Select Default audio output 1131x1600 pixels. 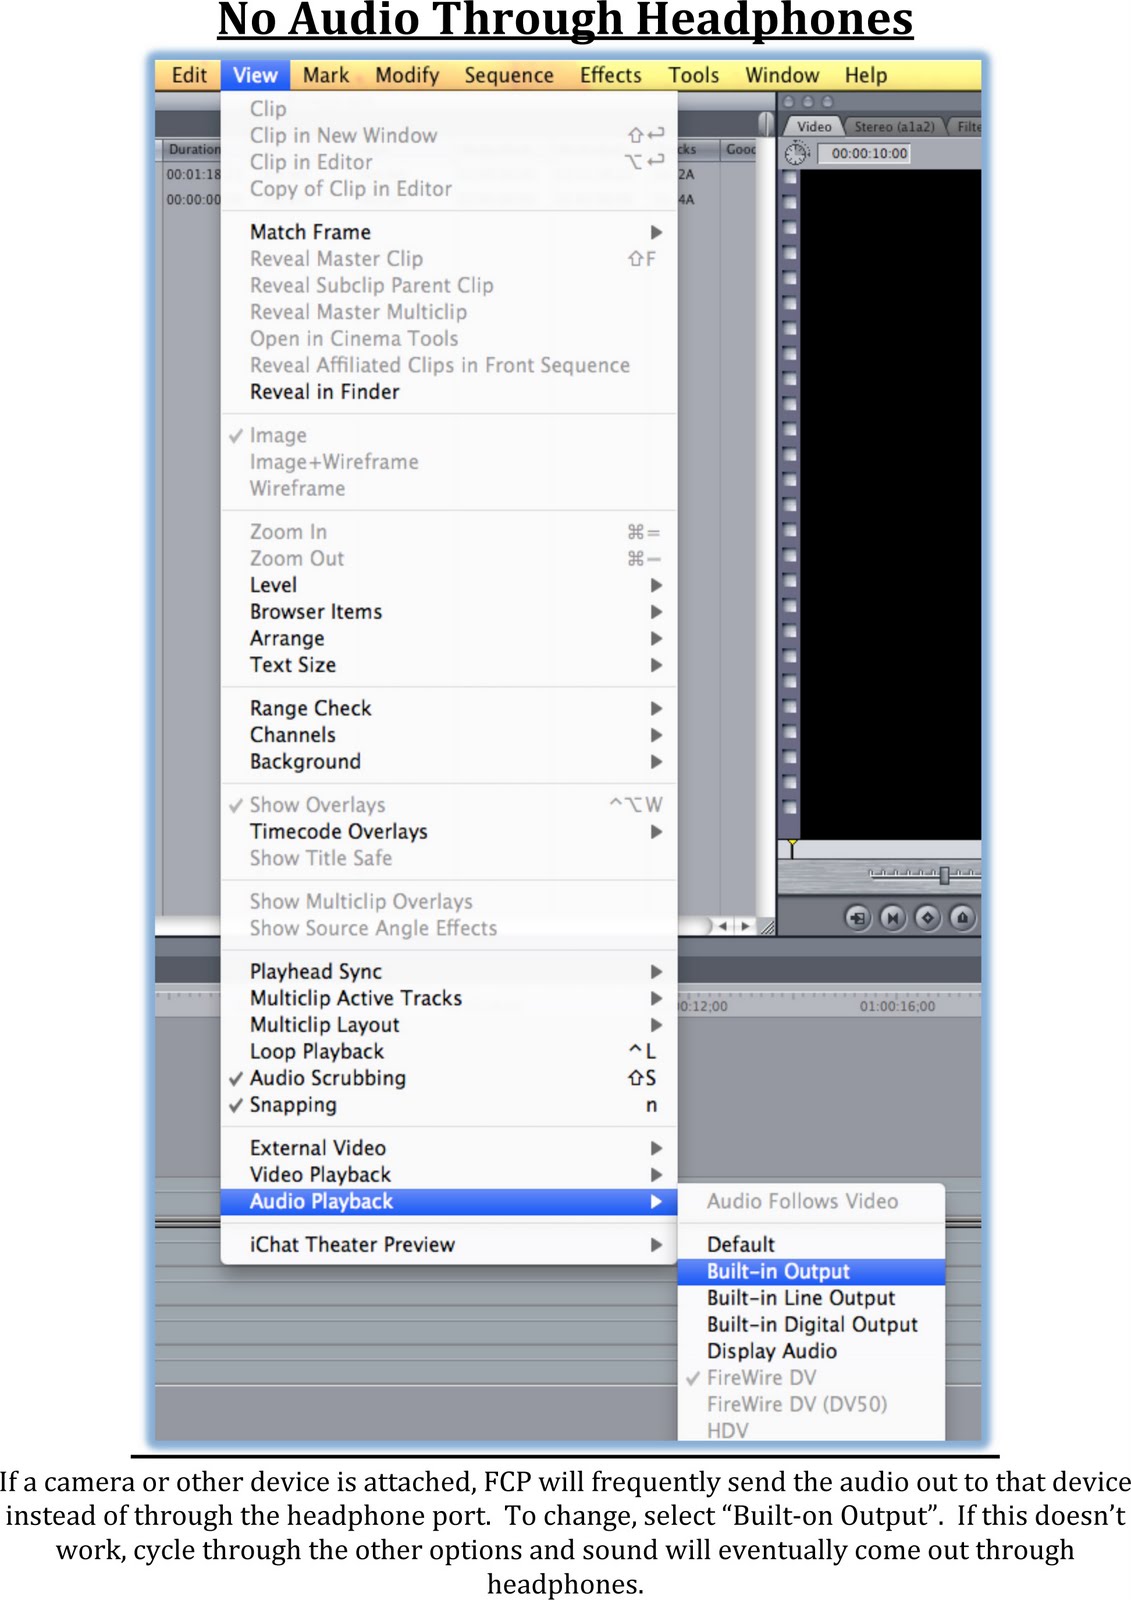(811, 1245)
